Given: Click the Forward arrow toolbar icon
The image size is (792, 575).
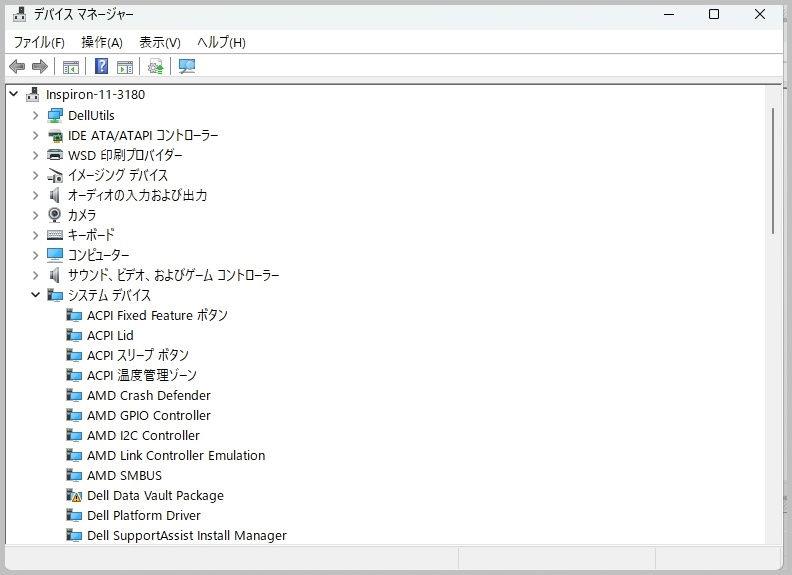Looking at the screenshot, I should 39,66.
